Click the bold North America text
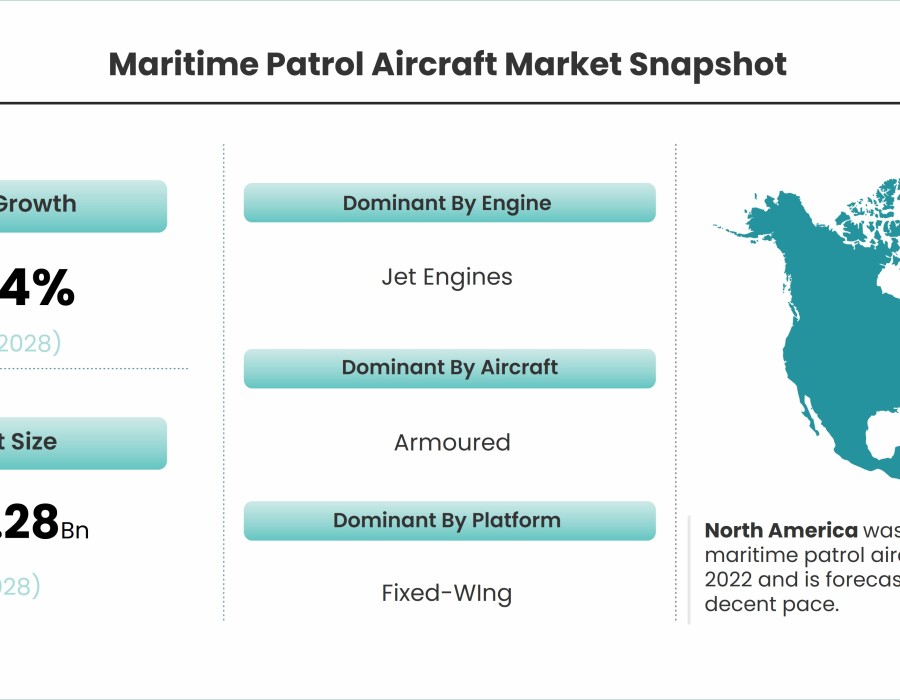Viewport: 900px width, 700px height. (x=781, y=531)
